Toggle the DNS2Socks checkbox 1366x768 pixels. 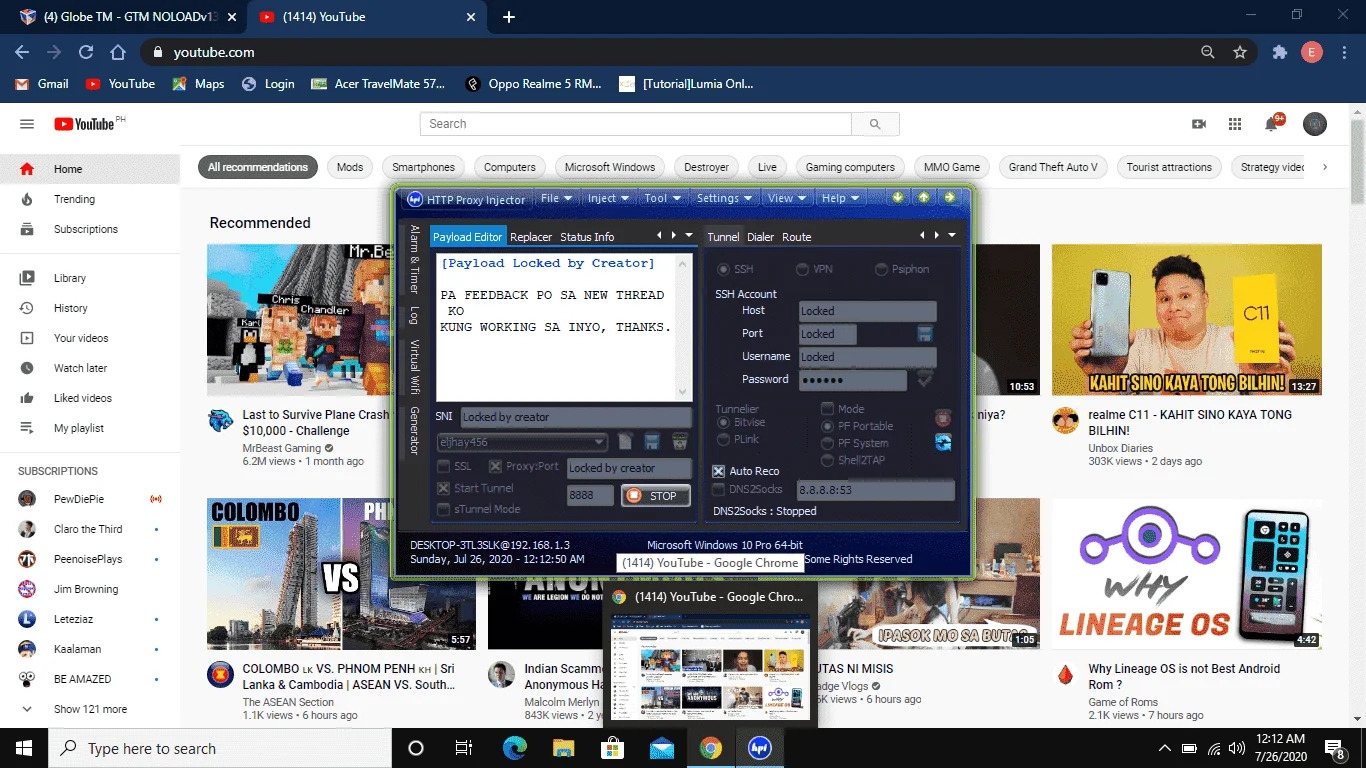pyautogui.click(x=718, y=489)
